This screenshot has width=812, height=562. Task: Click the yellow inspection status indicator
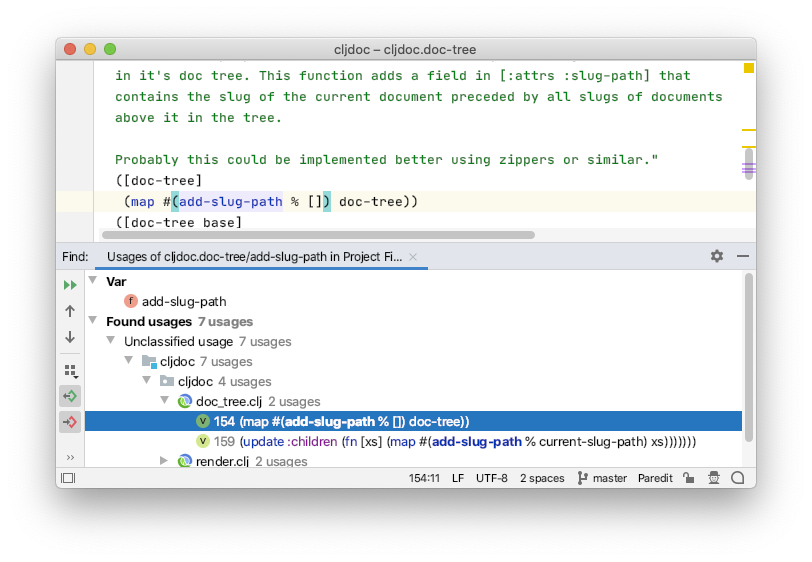(x=749, y=68)
